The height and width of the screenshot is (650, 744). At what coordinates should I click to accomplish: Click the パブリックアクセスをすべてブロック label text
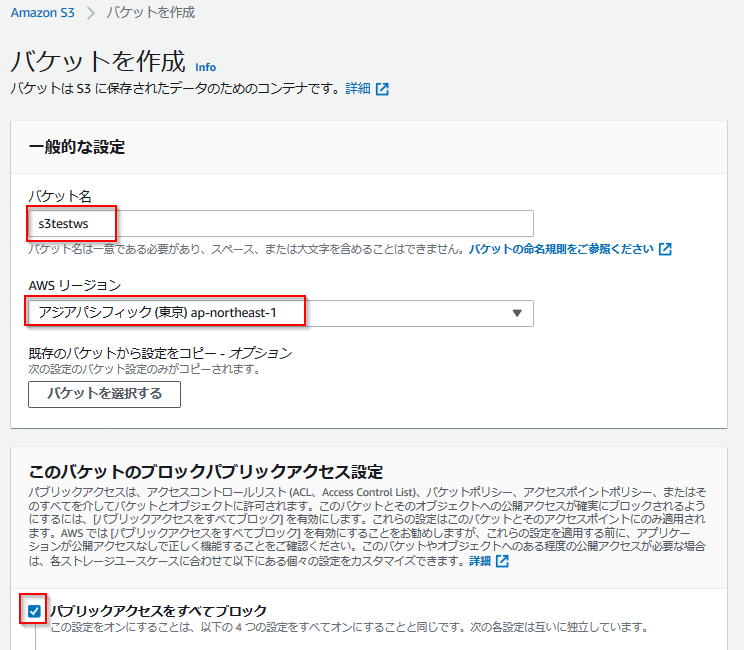[158, 611]
